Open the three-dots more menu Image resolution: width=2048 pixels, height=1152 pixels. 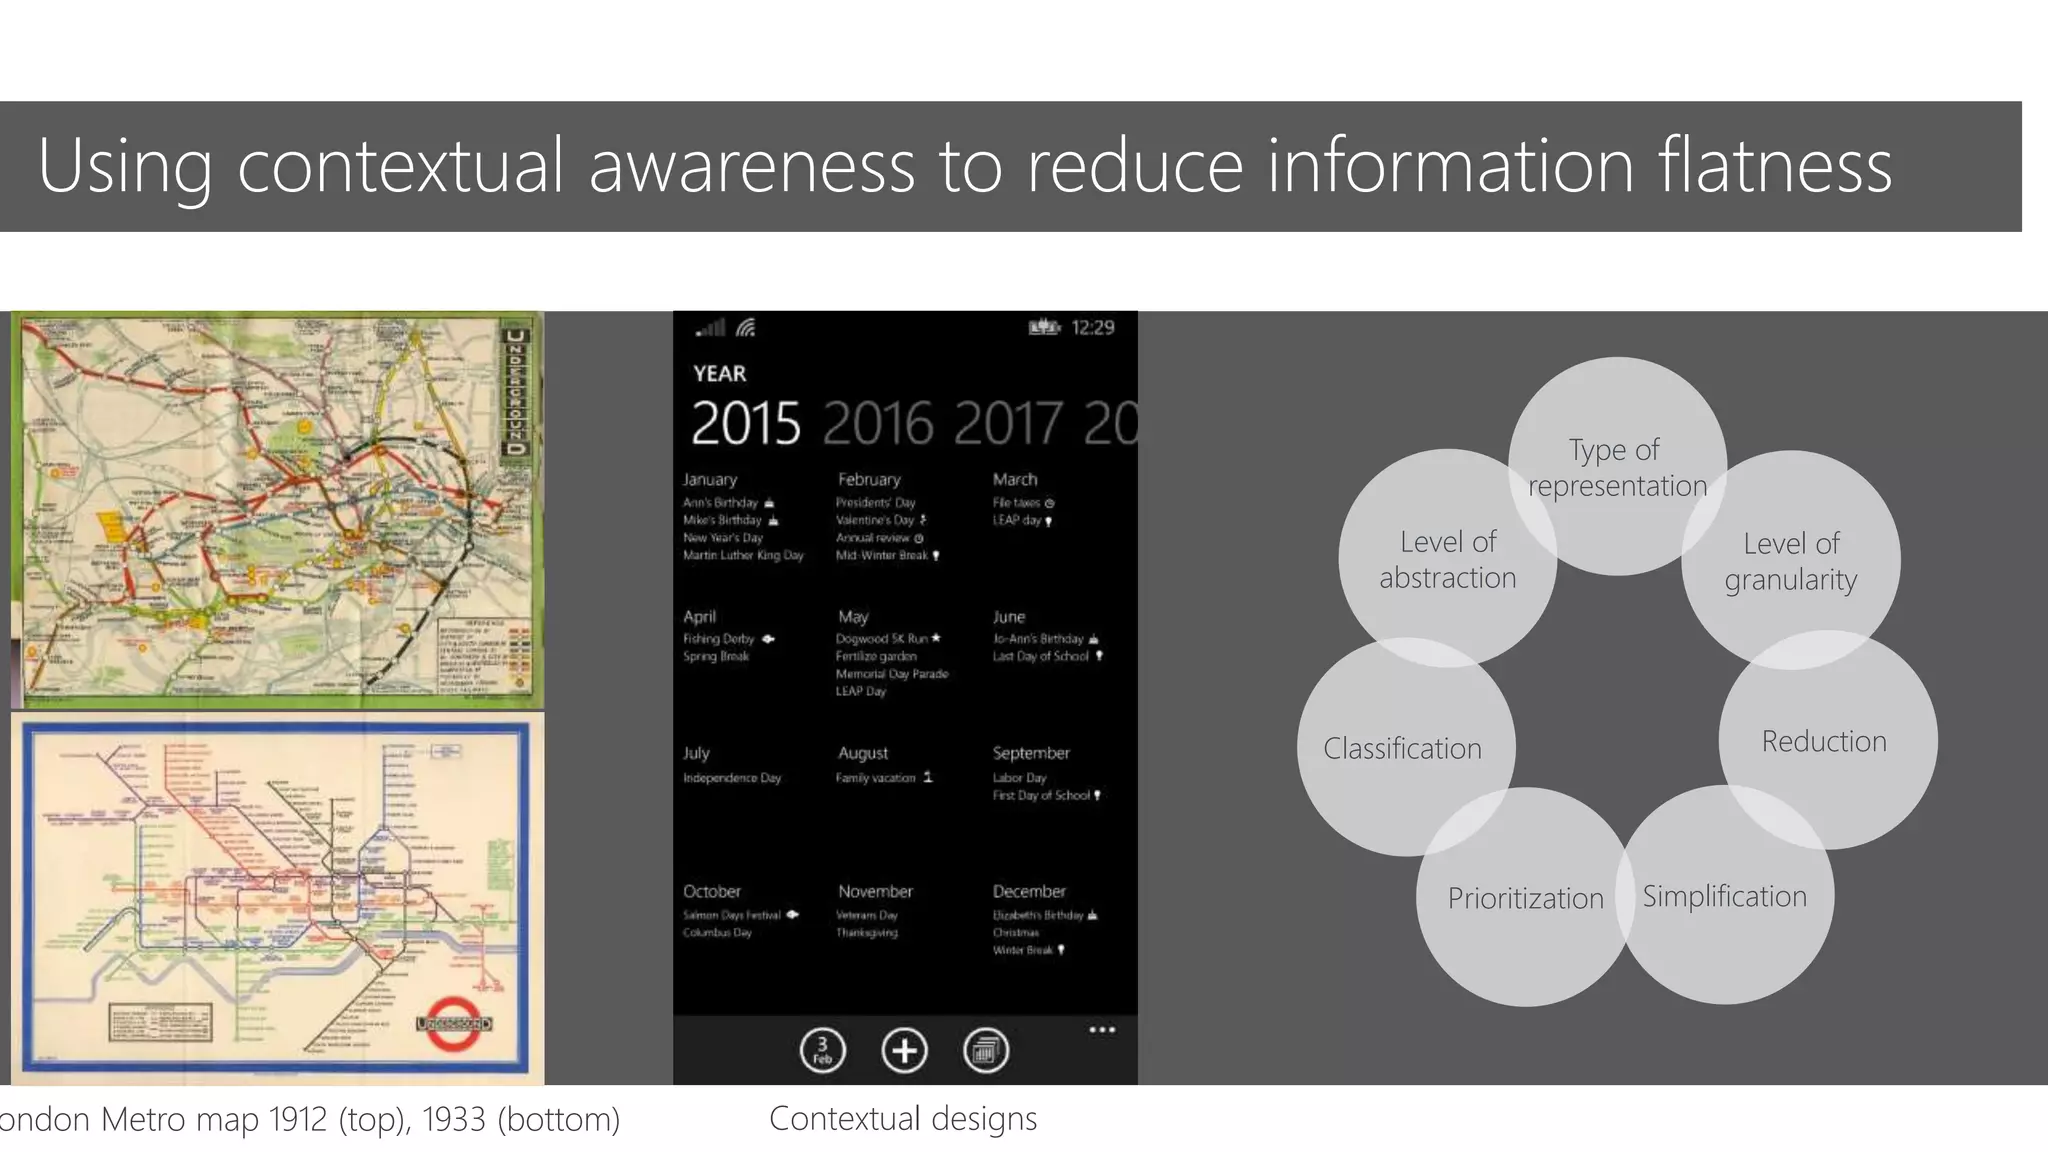click(1102, 1030)
